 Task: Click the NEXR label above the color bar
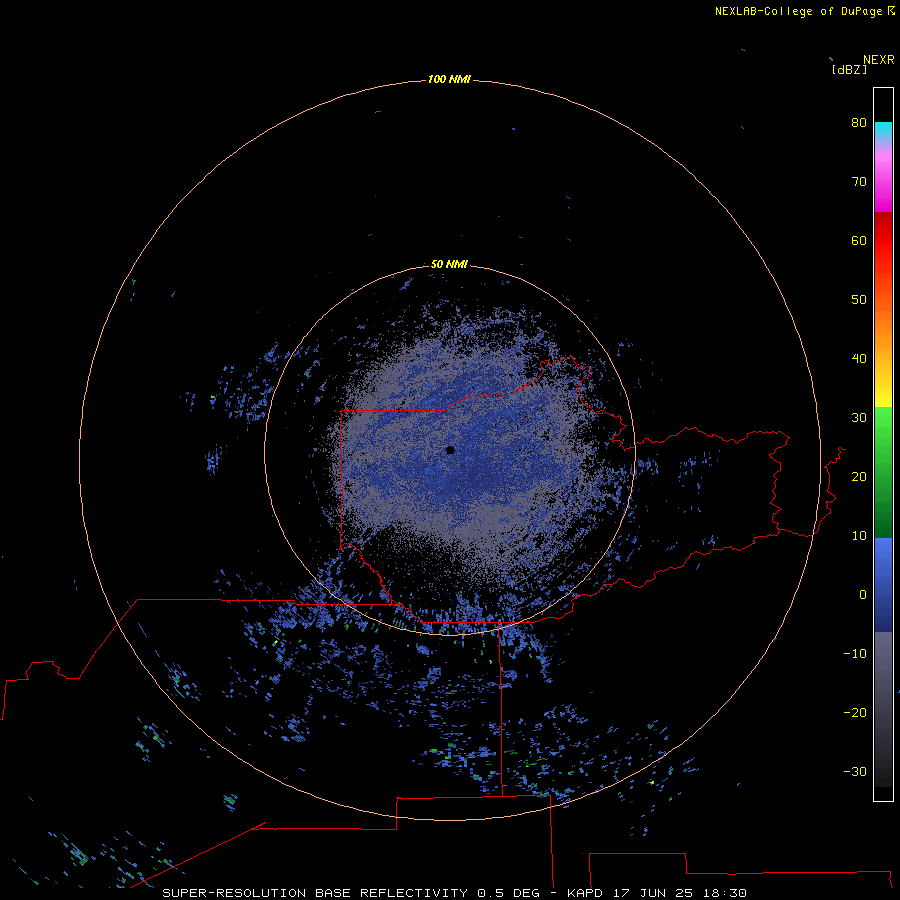point(878,60)
